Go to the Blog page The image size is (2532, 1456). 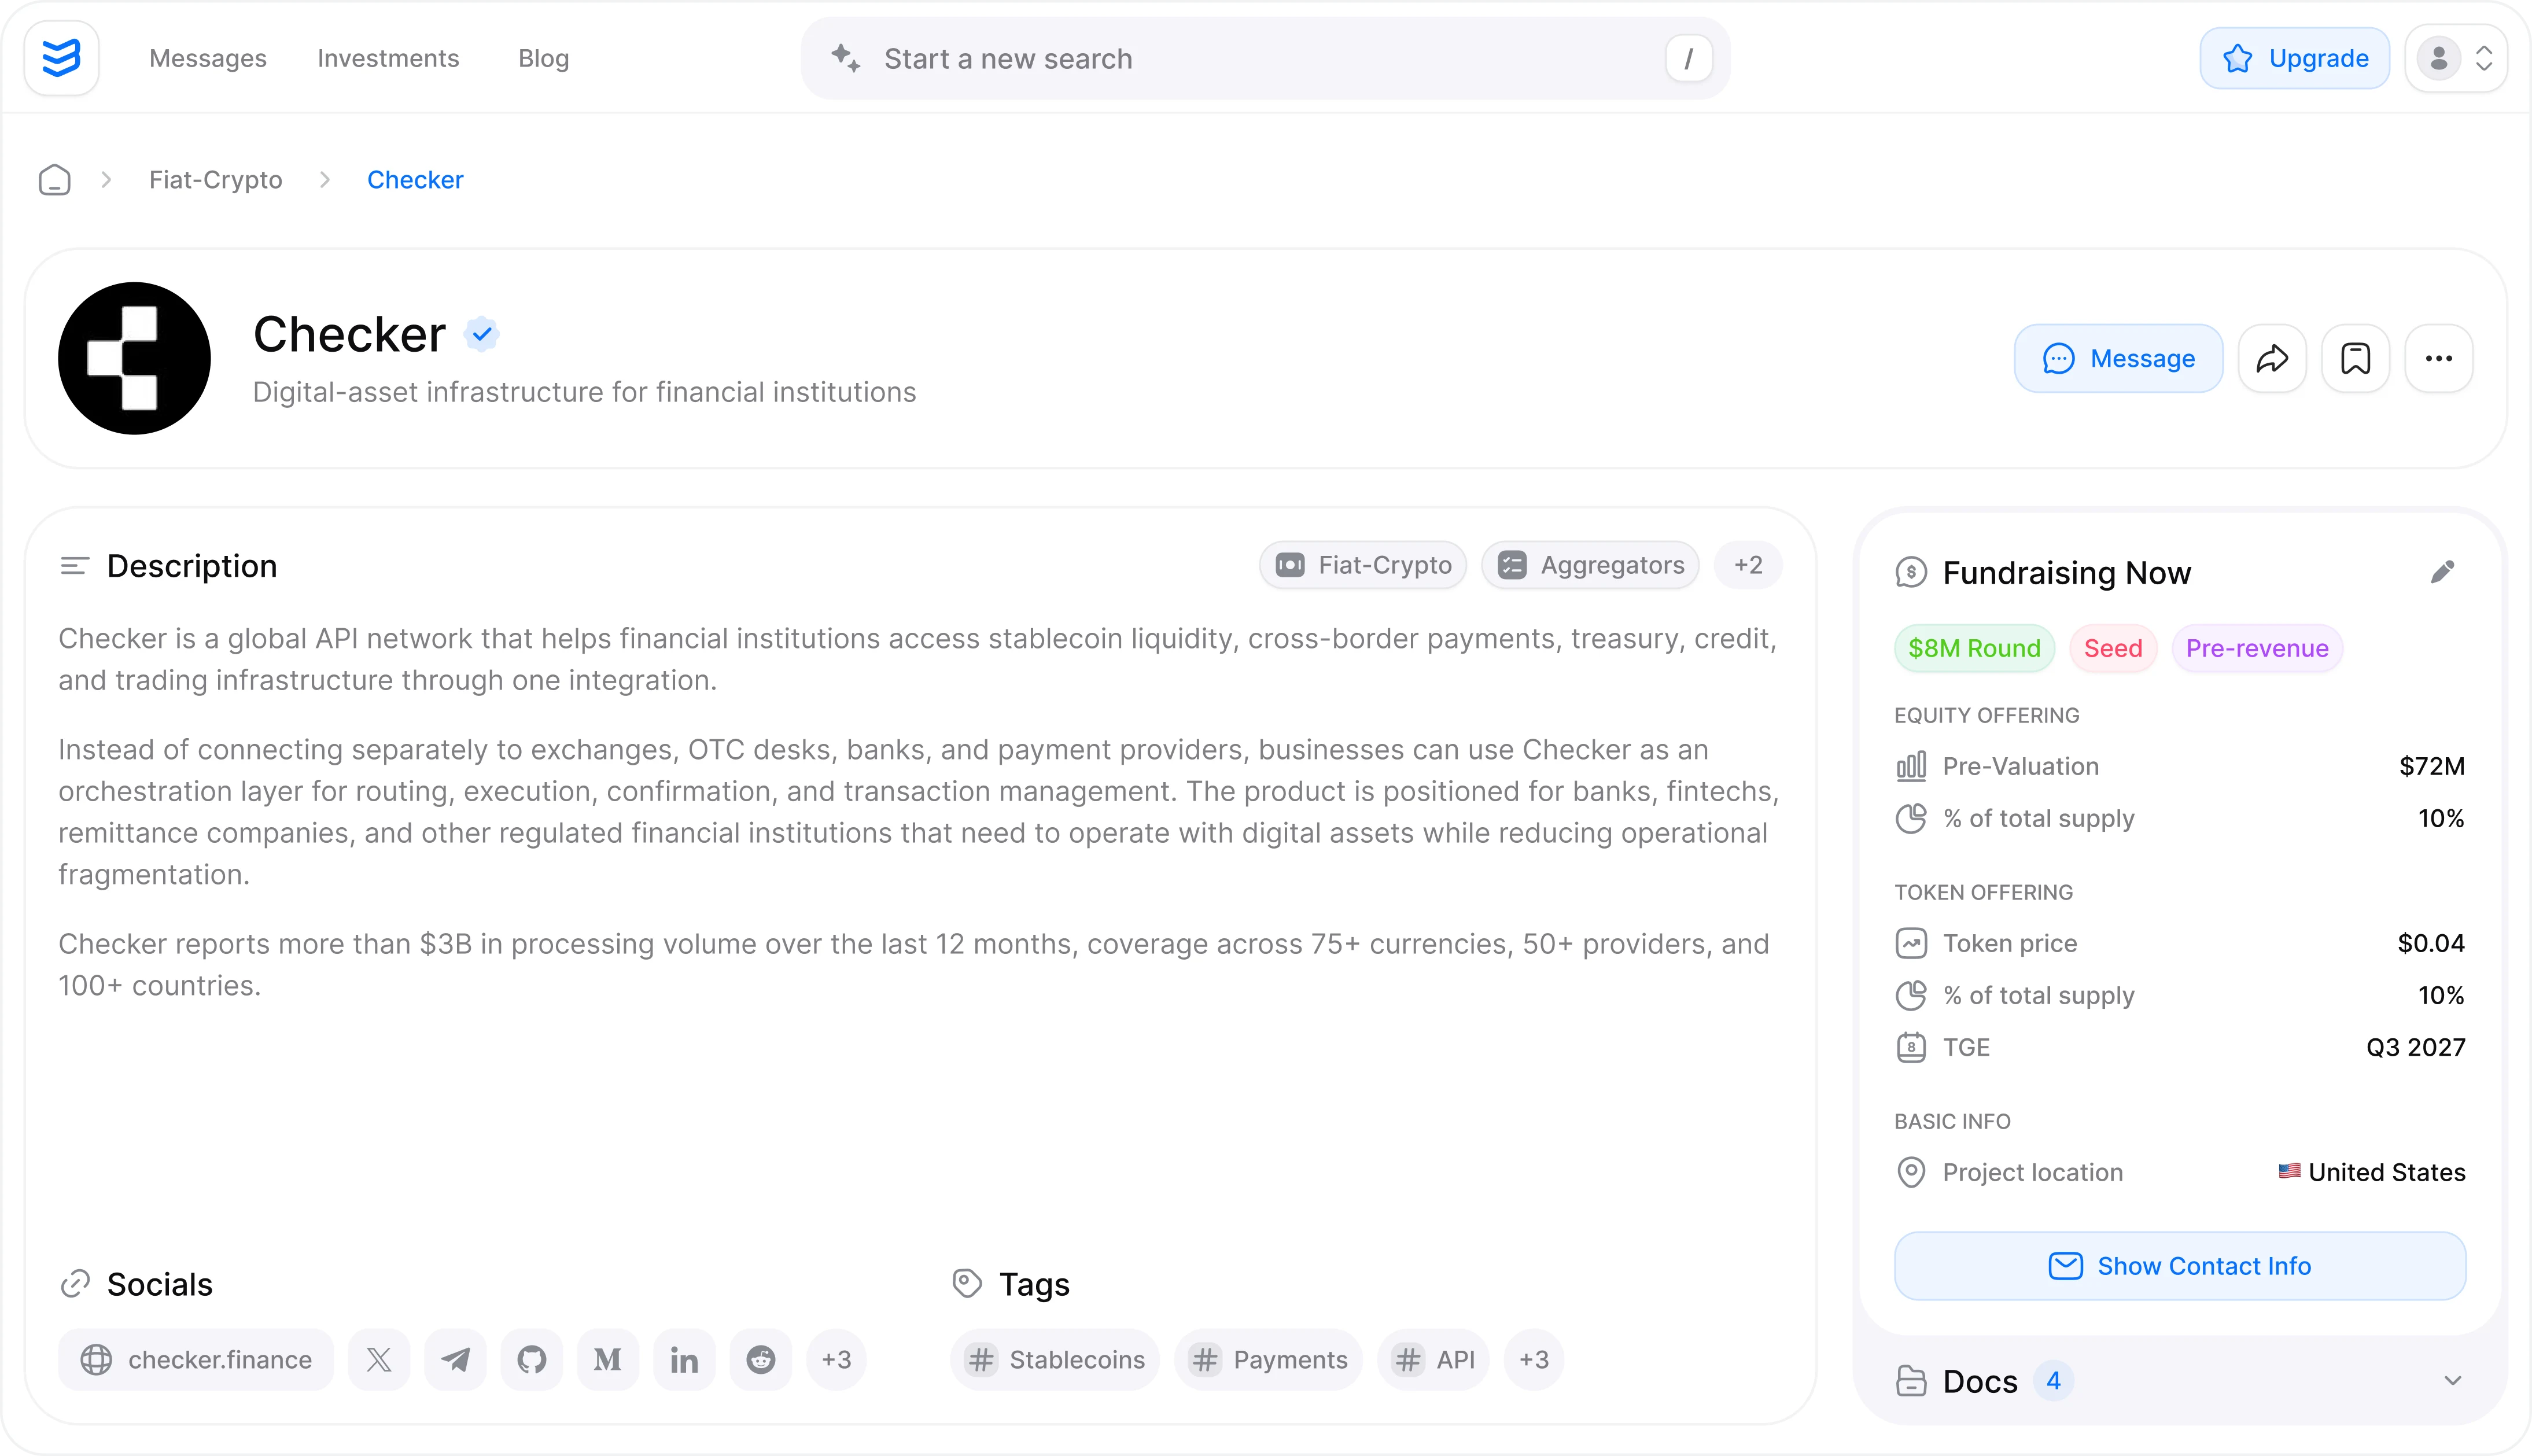point(543,58)
